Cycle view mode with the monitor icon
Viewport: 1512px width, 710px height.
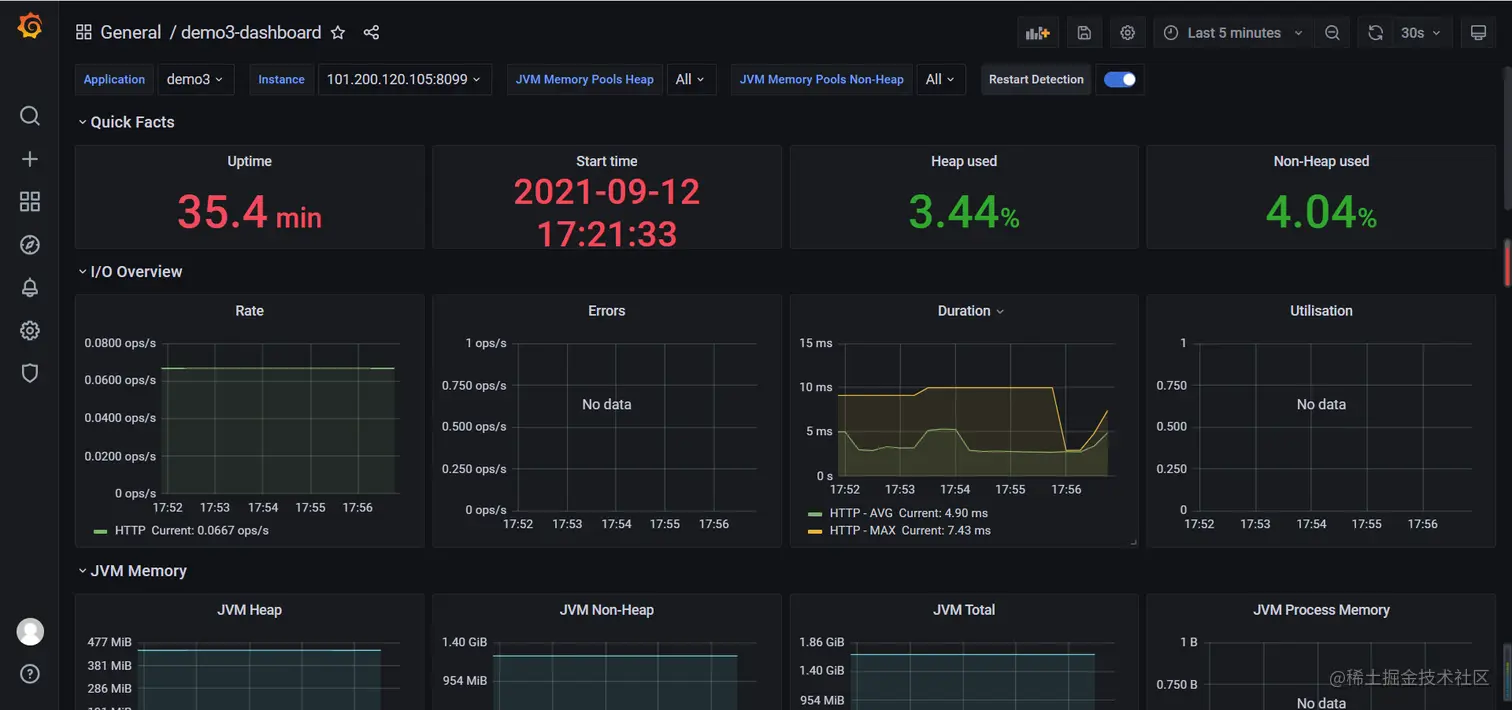click(1478, 33)
